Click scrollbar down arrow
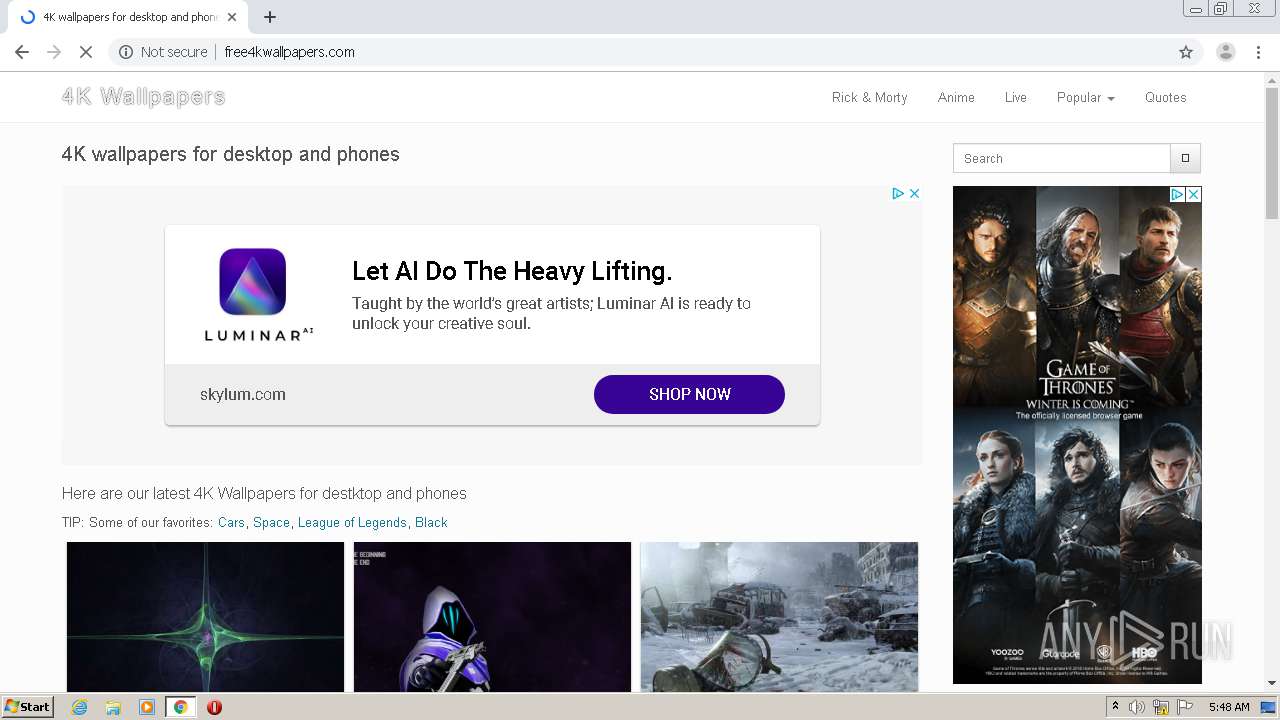The width and height of the screenshot is (1280, 720). (1272, 683)
